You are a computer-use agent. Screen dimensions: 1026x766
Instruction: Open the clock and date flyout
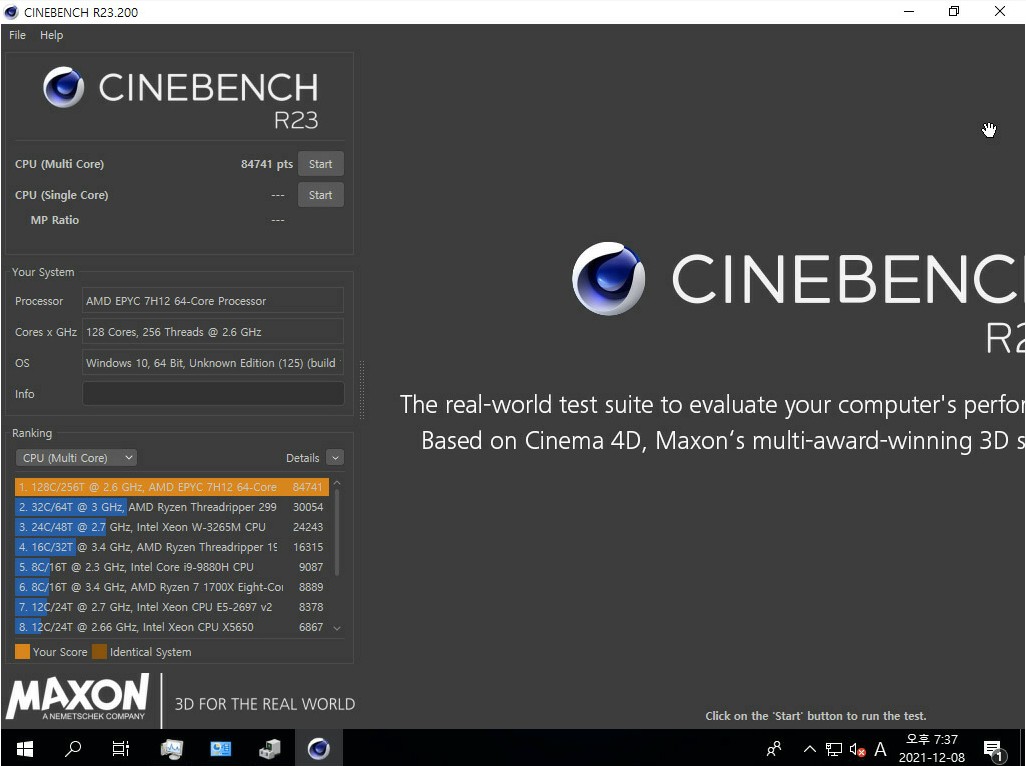(931, 748)
